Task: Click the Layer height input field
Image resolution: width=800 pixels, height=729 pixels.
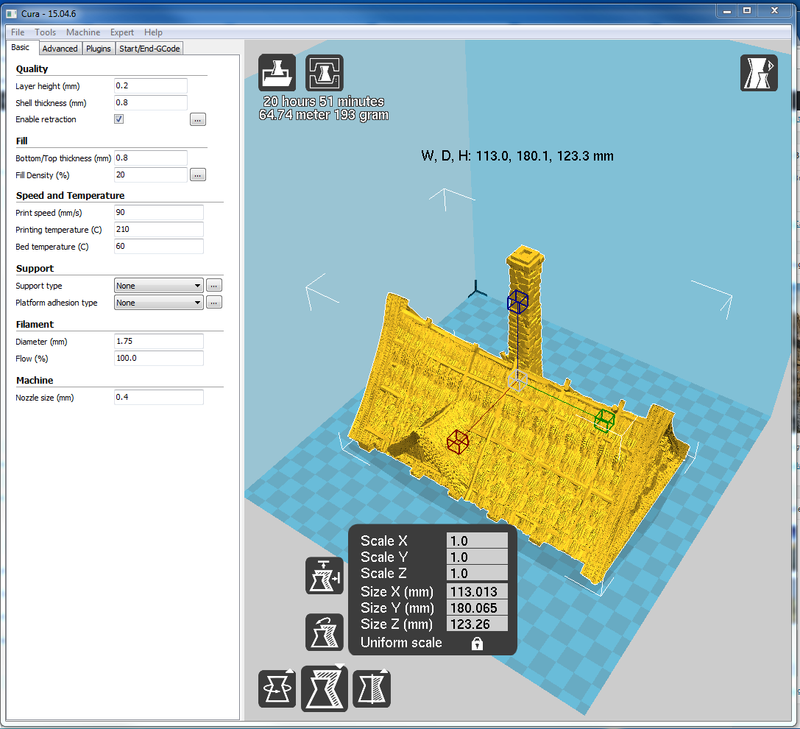Action: pyautogui.click(x=151, y=86)
